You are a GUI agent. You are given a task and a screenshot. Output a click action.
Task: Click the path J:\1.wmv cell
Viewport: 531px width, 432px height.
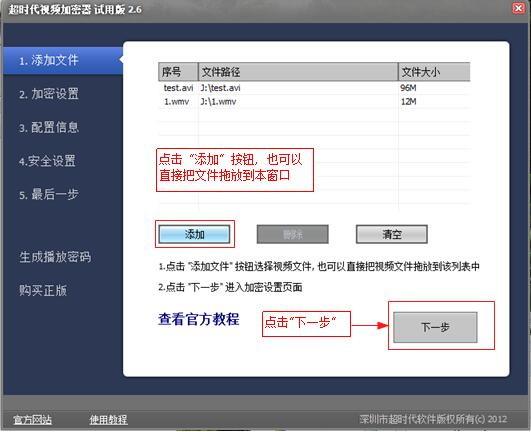218,102
